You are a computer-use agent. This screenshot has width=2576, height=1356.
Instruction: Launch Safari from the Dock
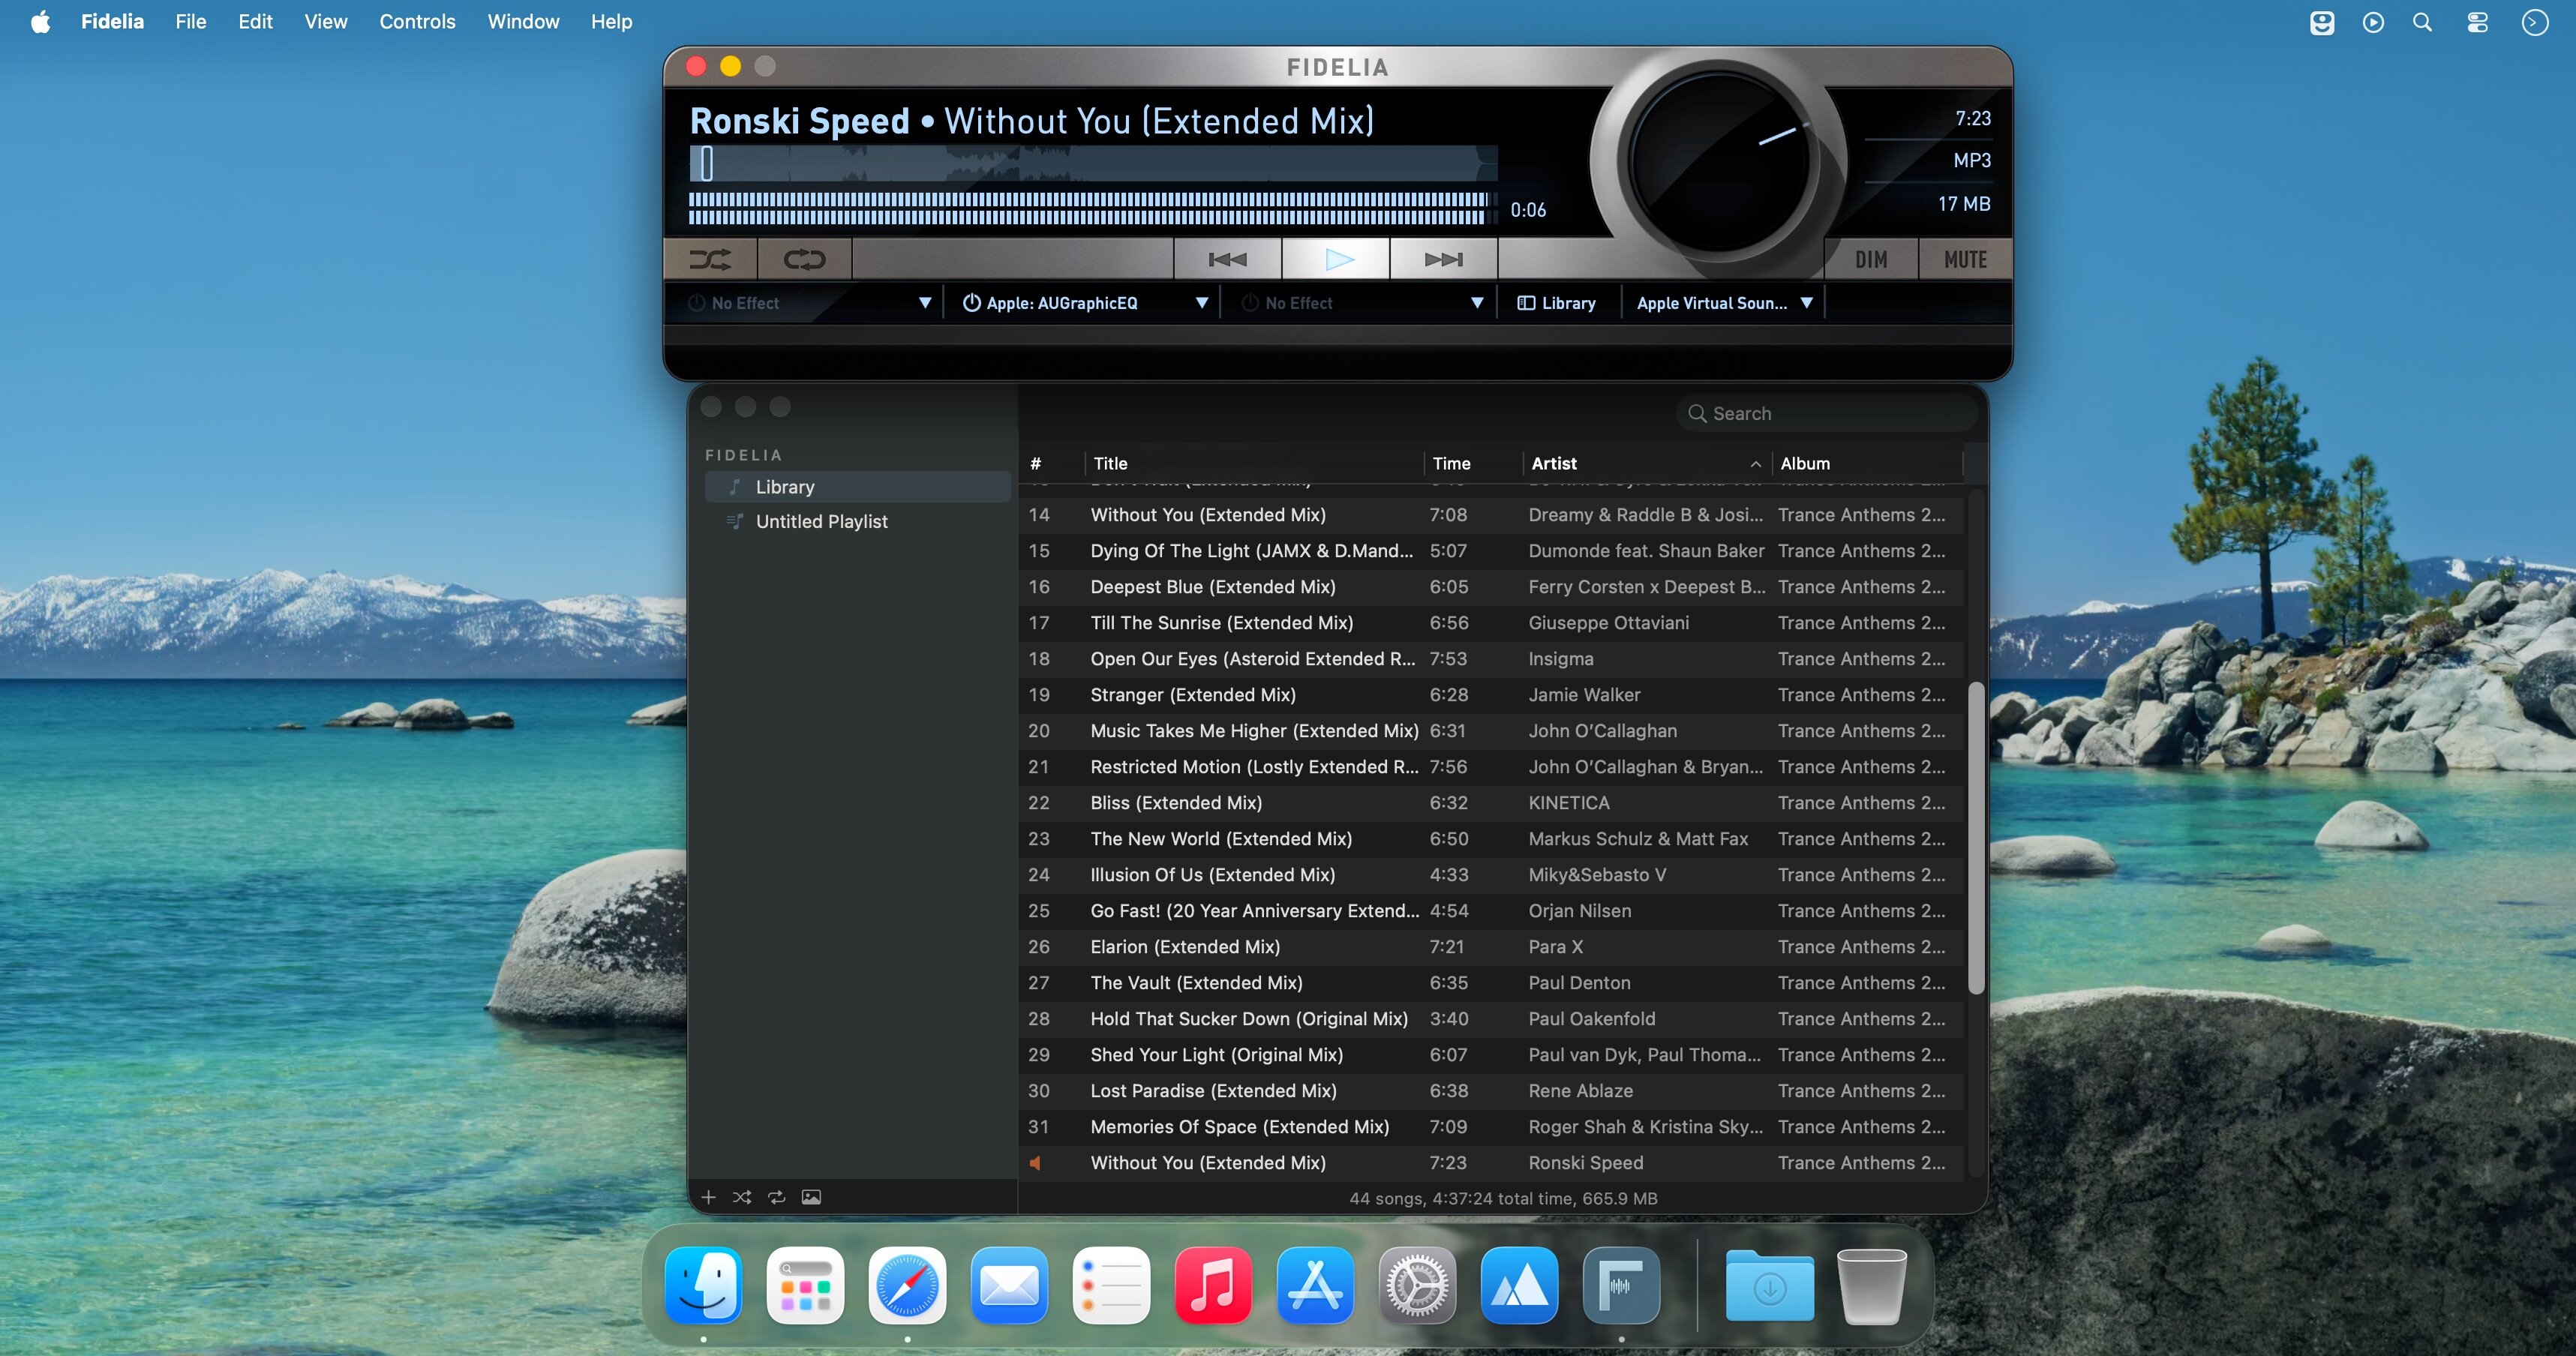[908, 1285]
